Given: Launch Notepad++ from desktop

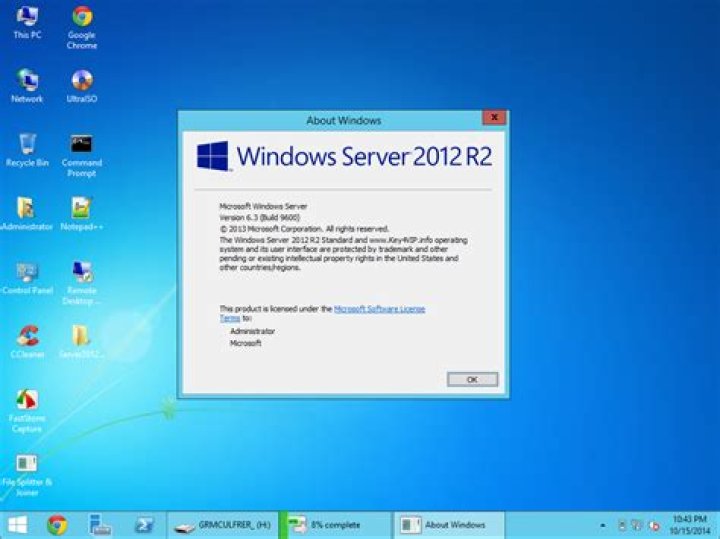Looking at the screenshot, I should 82,214.
